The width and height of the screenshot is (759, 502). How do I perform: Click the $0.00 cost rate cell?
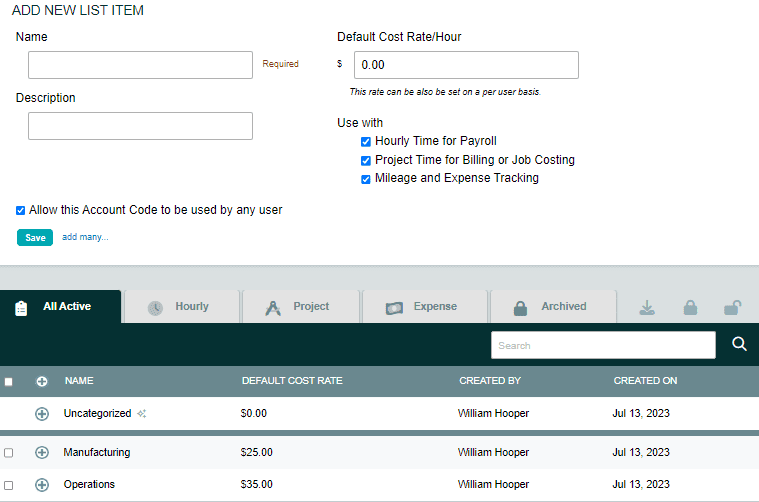pos(254,413)
